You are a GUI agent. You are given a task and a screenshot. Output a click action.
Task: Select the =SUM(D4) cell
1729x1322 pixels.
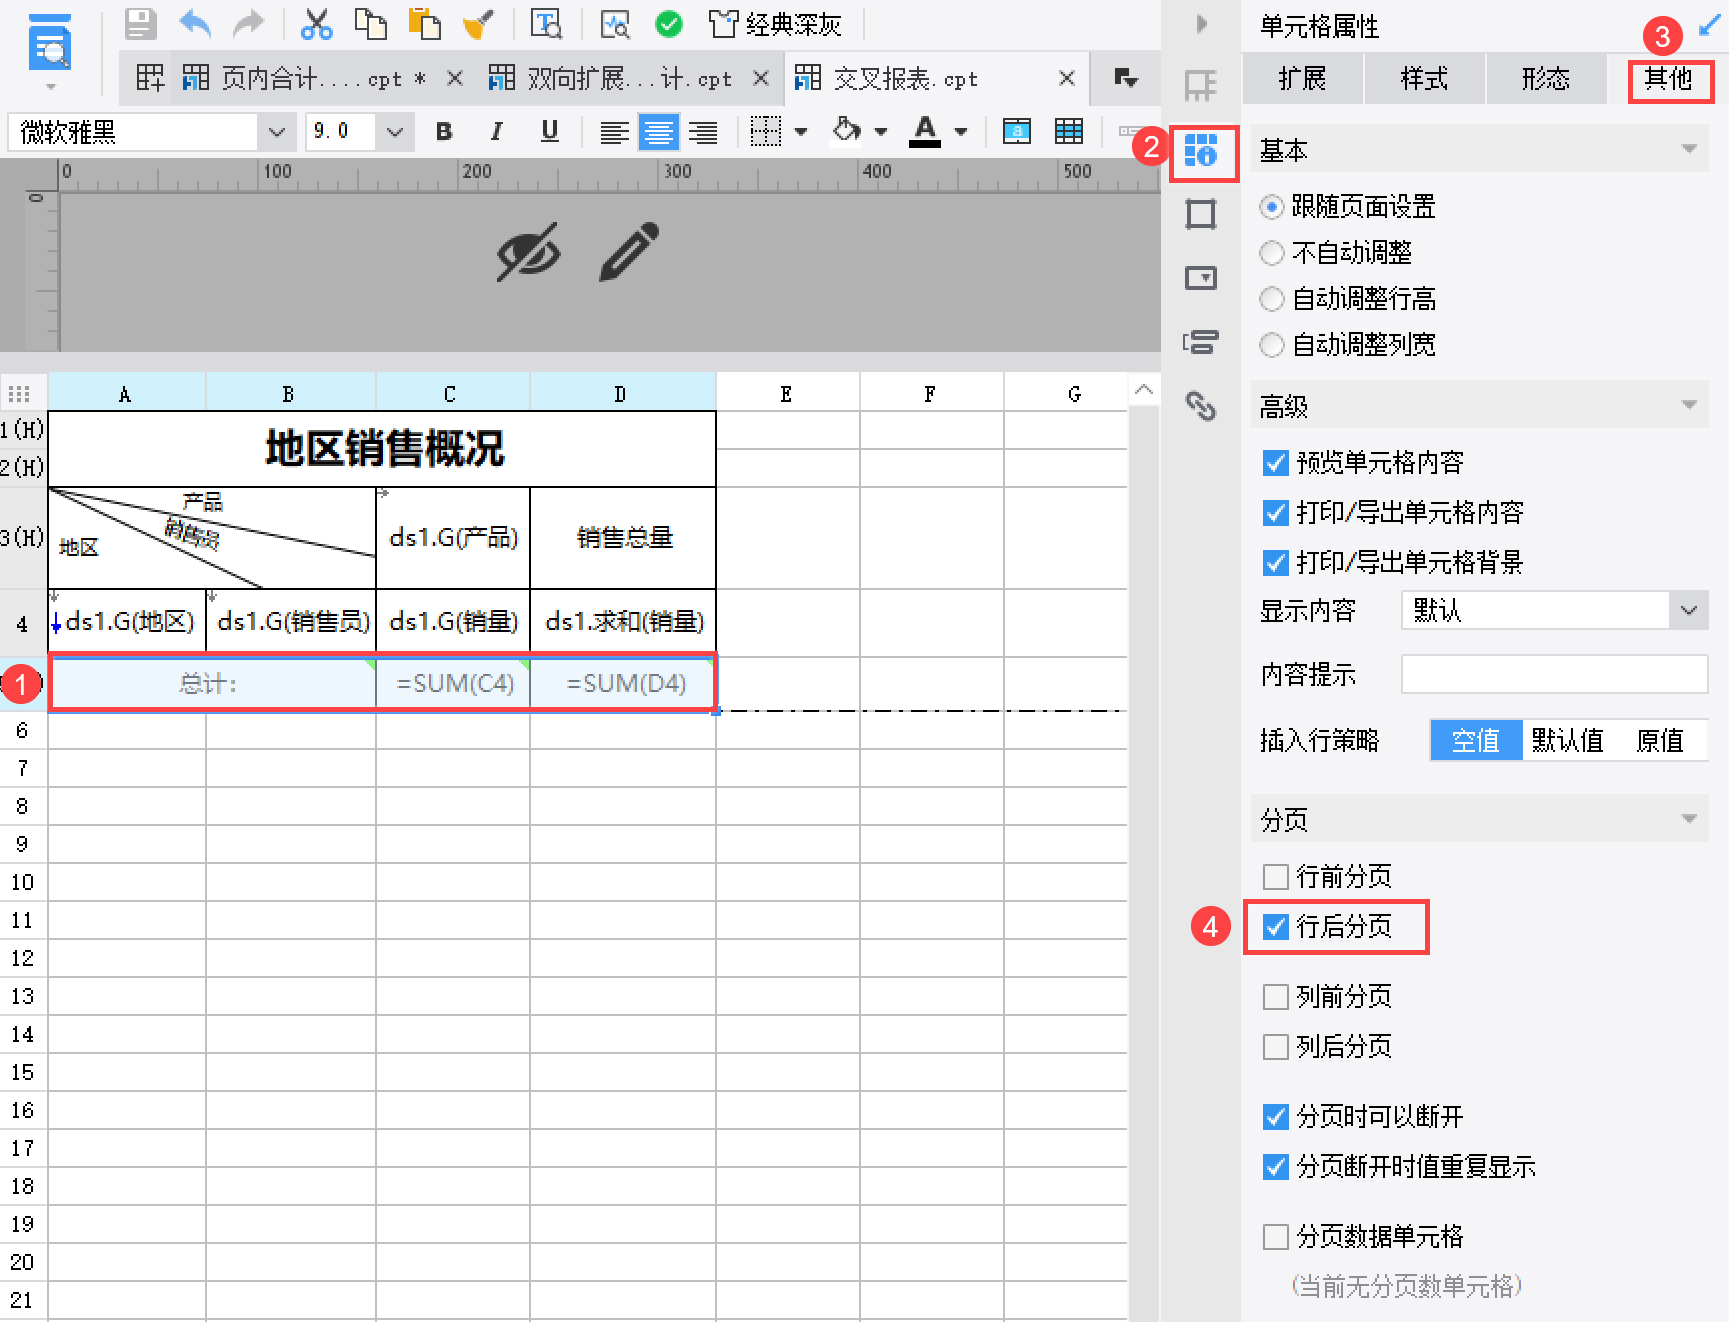pos(624,685)
